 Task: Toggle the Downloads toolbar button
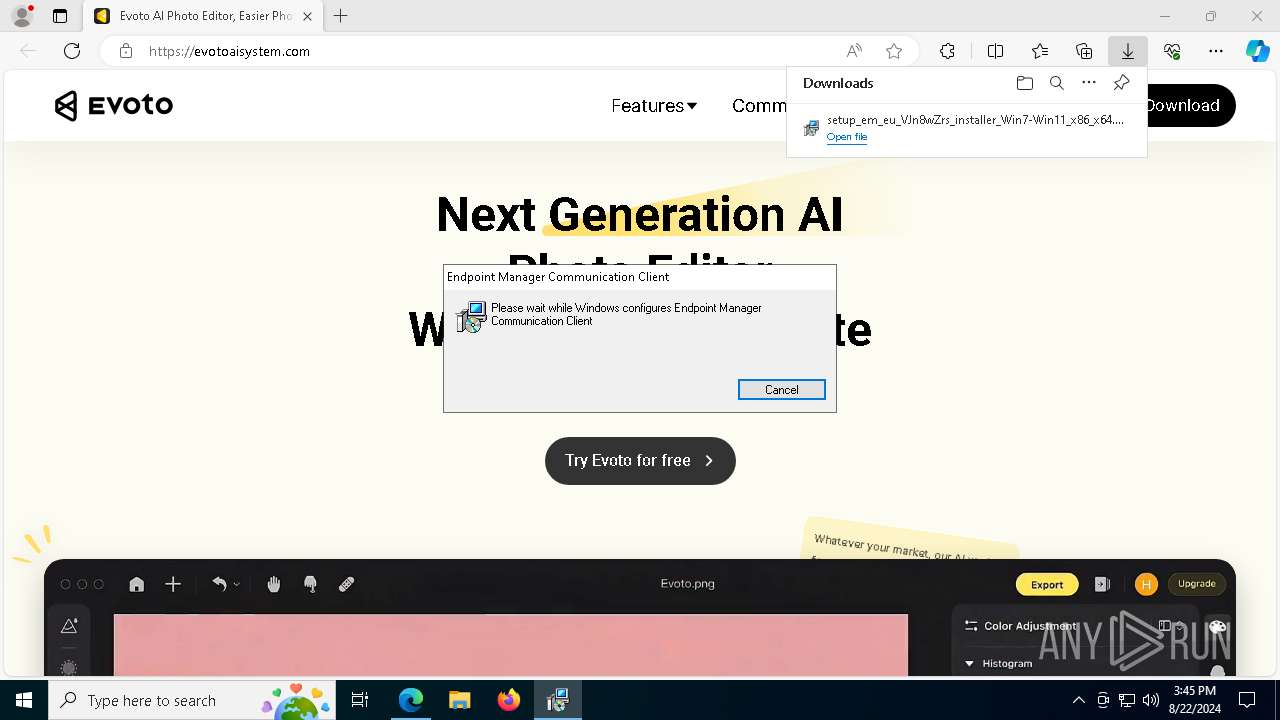click(x=1128, y=51)
